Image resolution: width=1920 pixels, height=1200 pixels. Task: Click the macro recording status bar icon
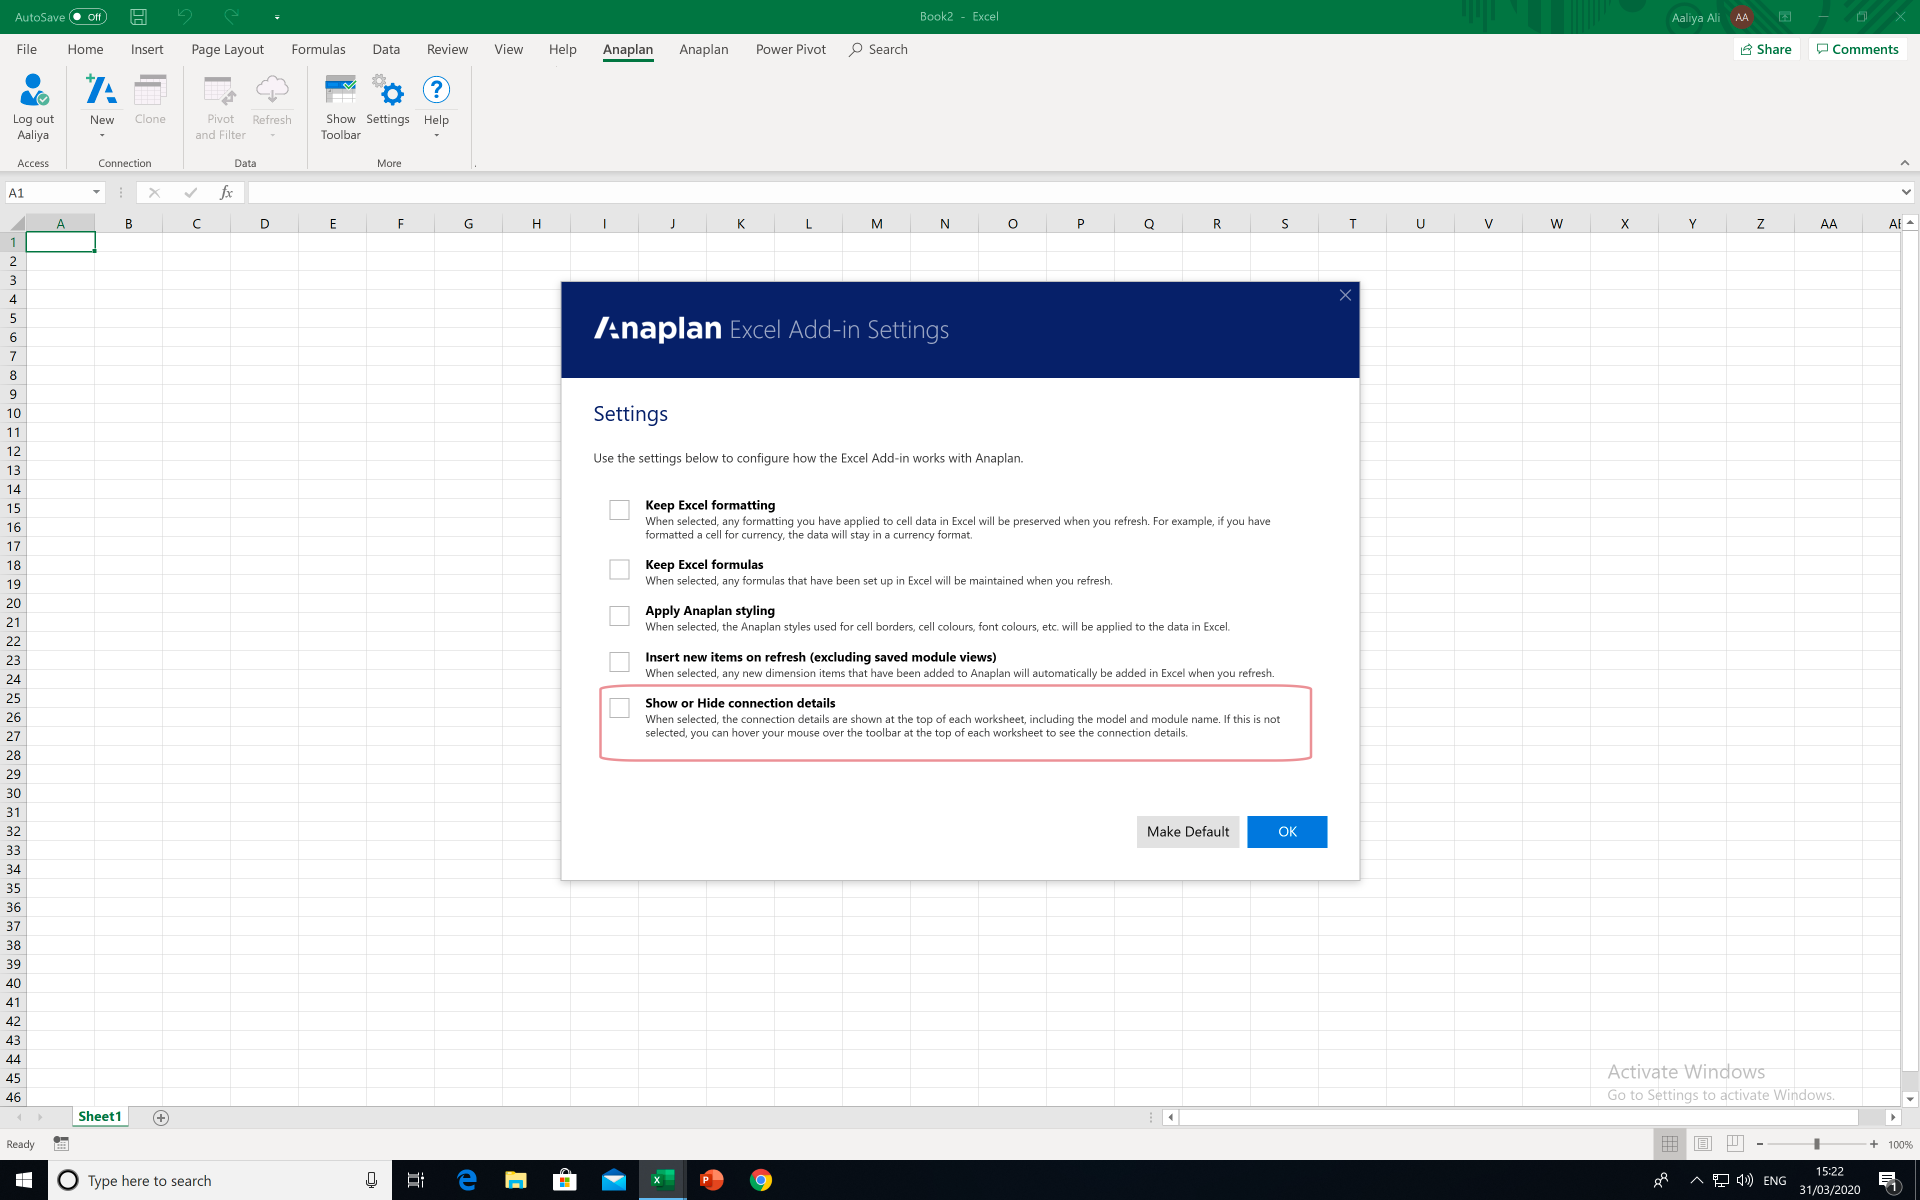click(61, 1144)
